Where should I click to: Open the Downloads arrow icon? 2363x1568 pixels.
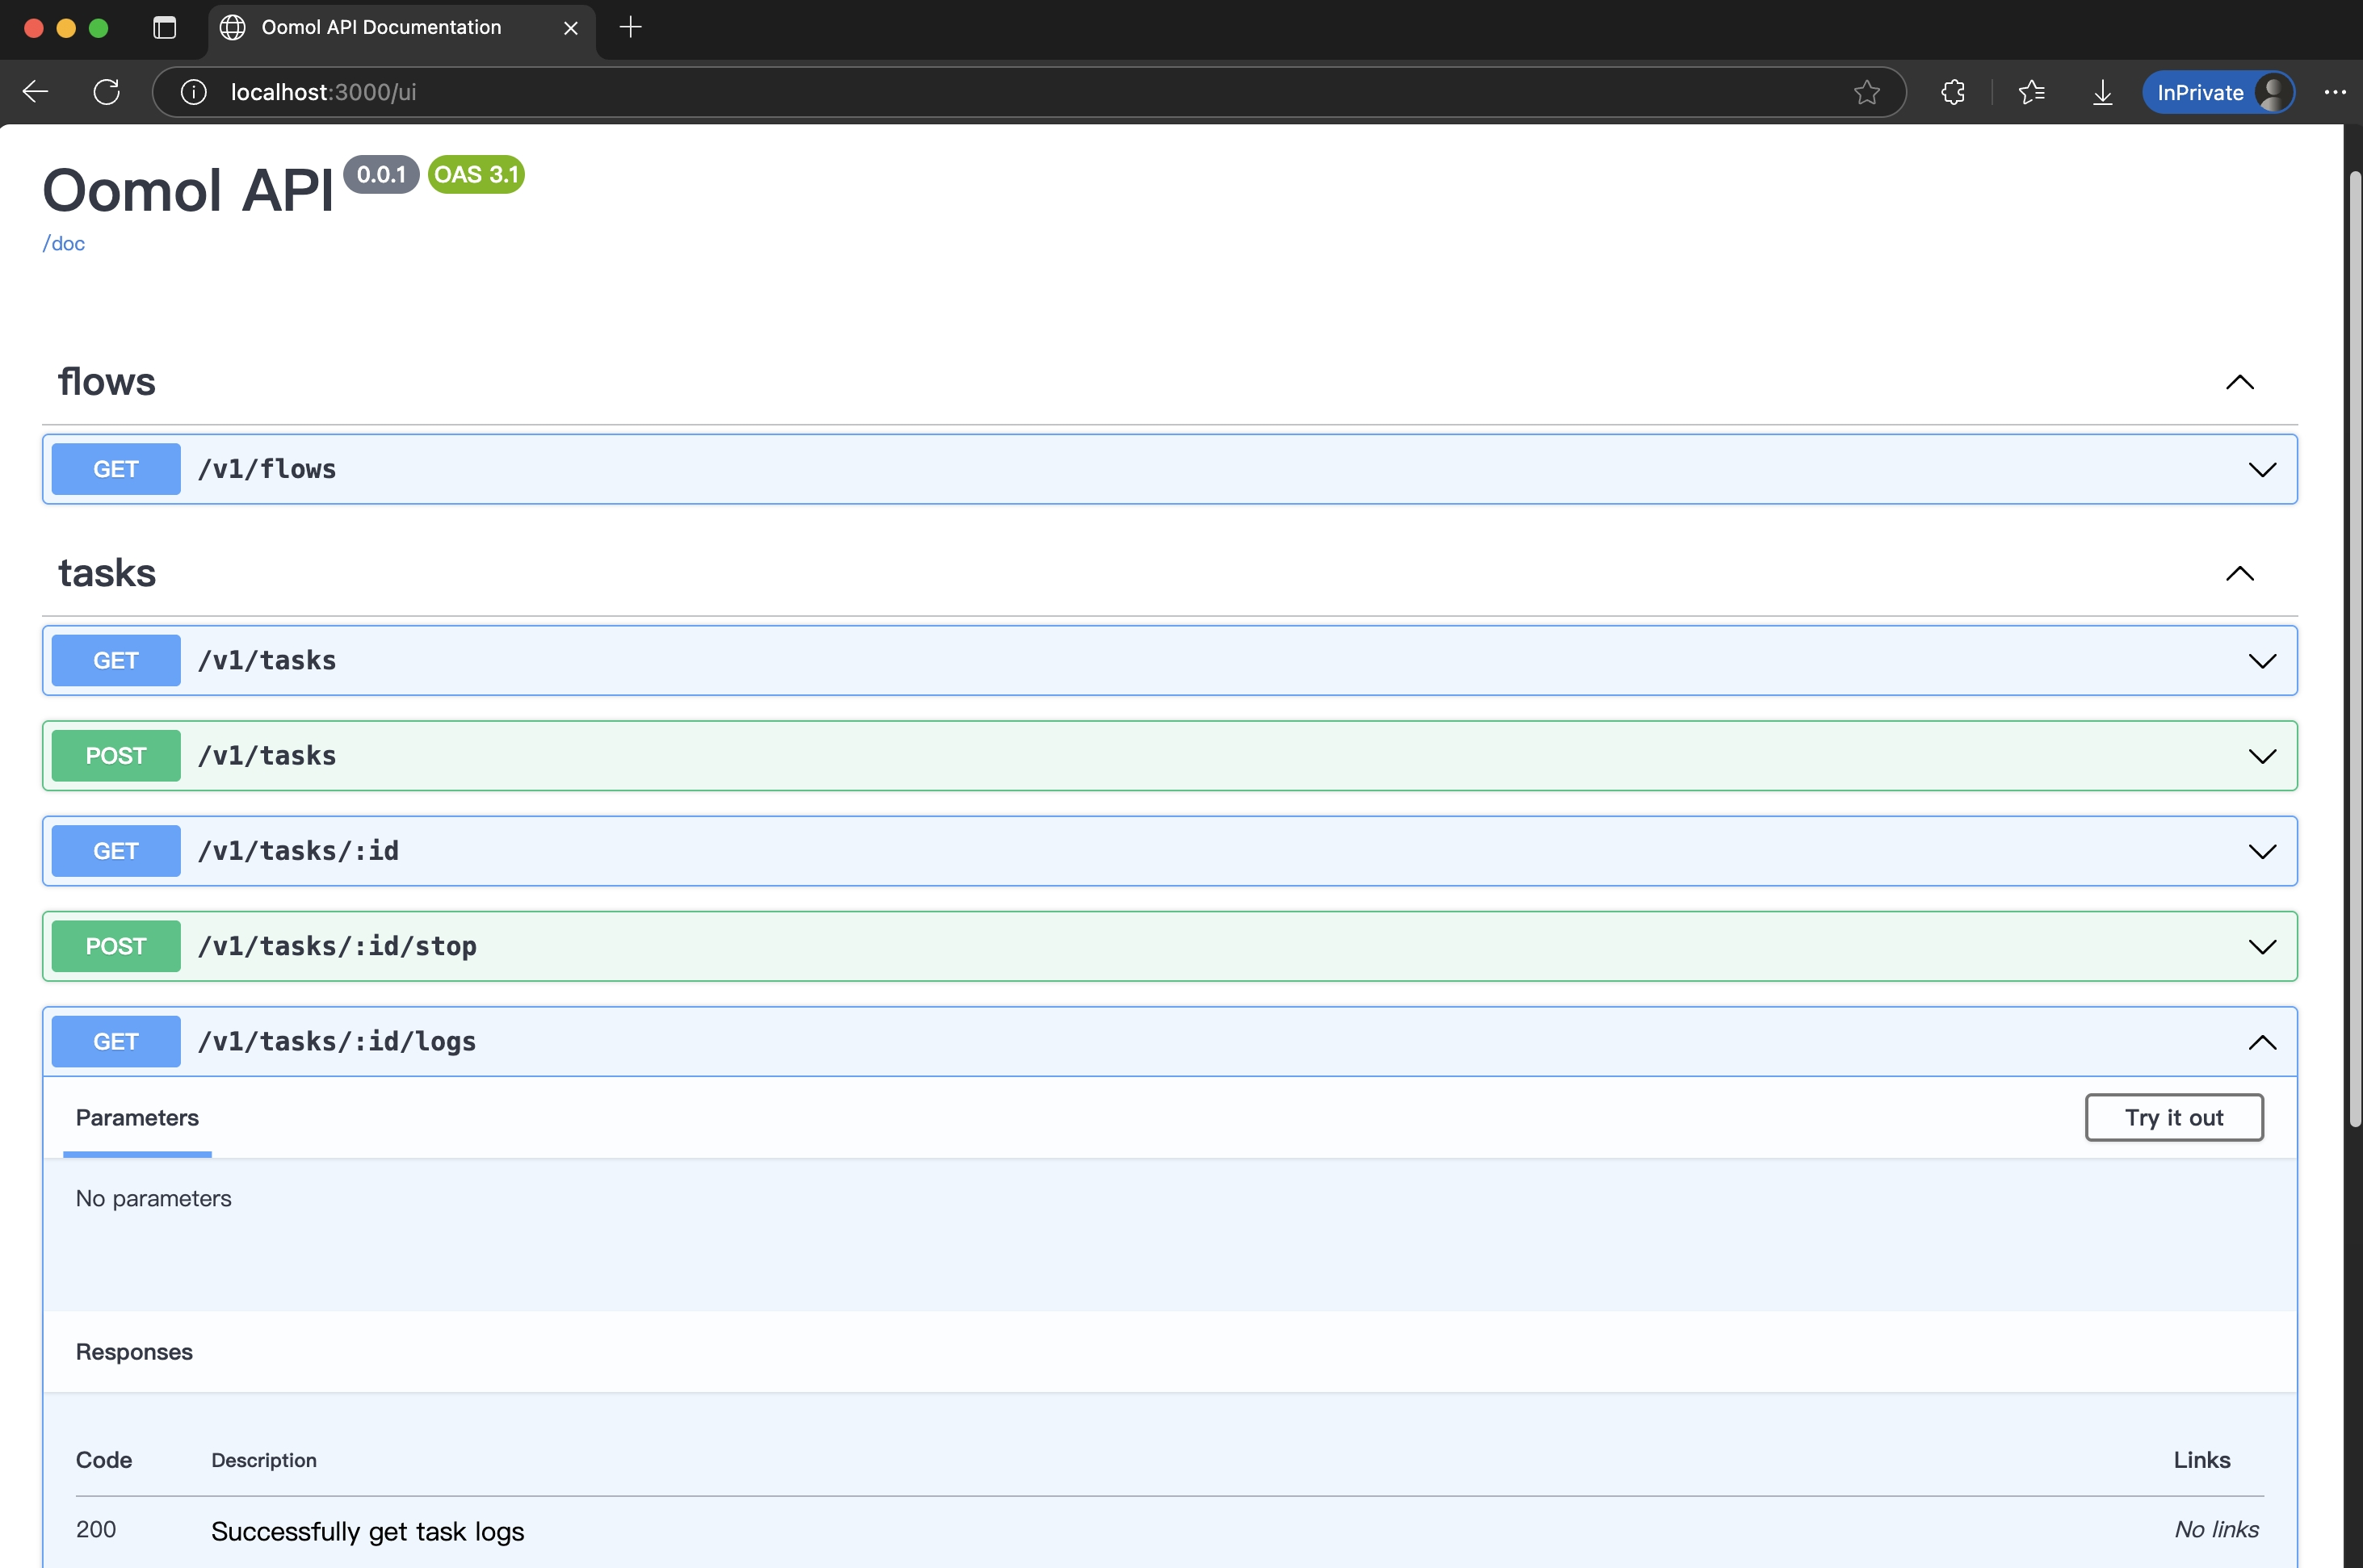click(x=2102, y=92)
